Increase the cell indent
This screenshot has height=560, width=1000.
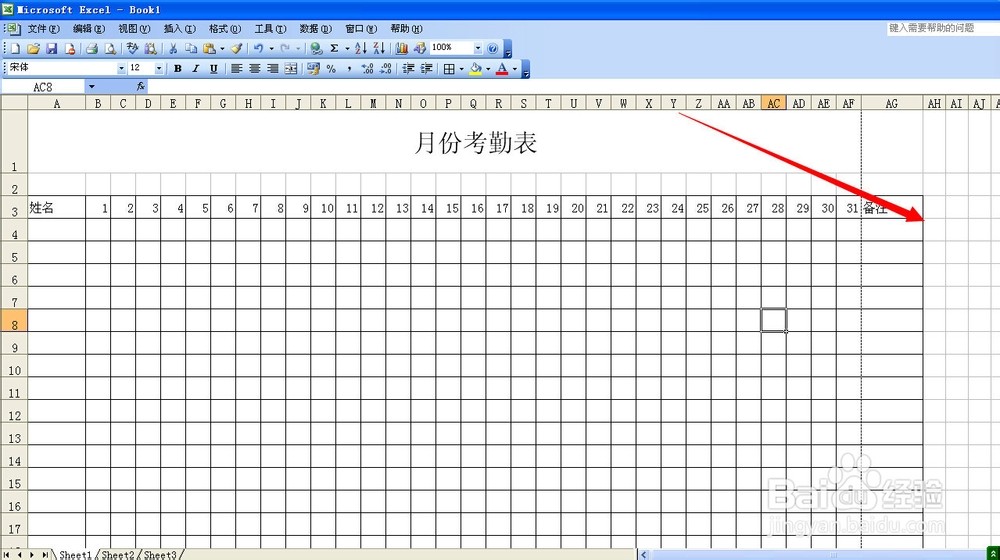click(x=427, y=69)
